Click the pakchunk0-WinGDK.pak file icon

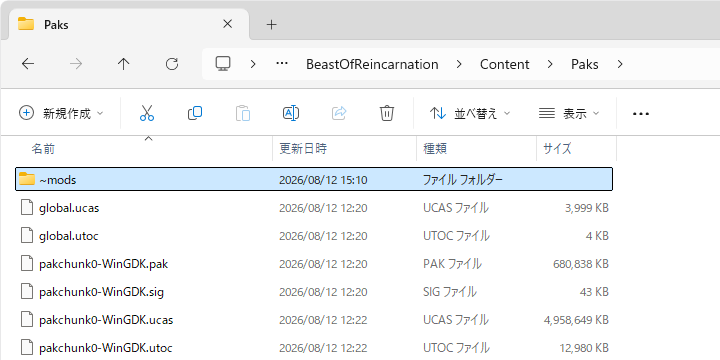coord(28,264)
